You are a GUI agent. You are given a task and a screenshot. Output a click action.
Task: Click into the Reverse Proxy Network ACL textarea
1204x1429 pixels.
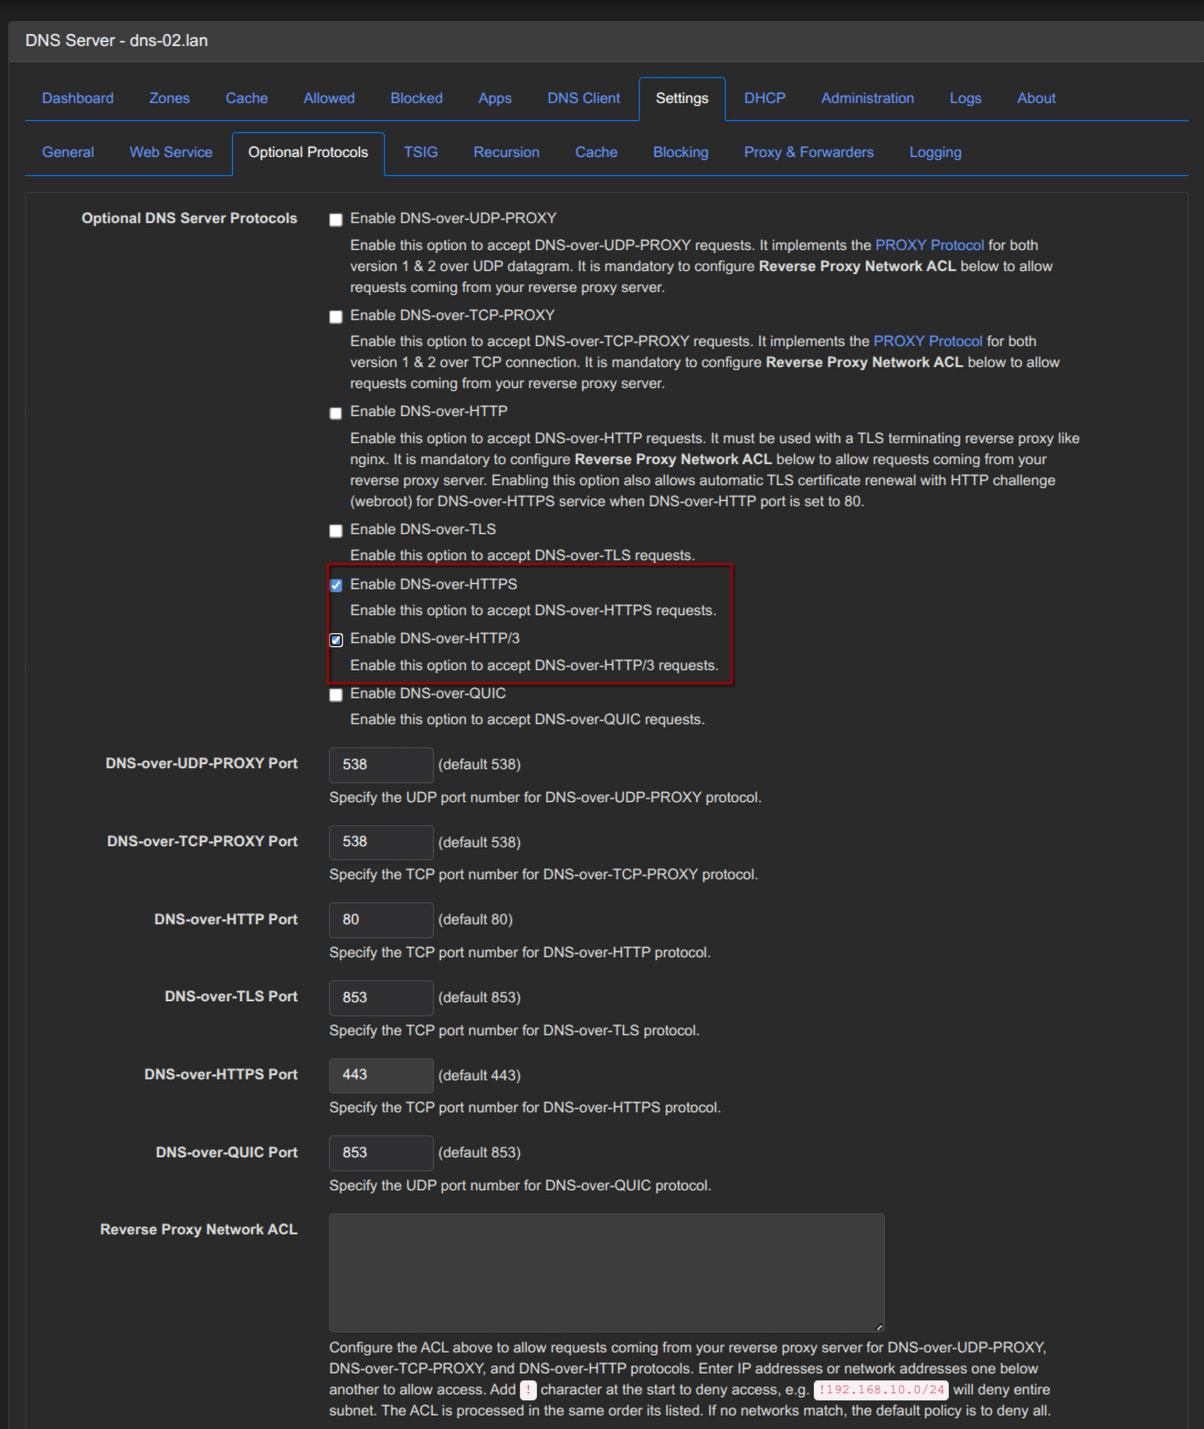click(606, 1272)
